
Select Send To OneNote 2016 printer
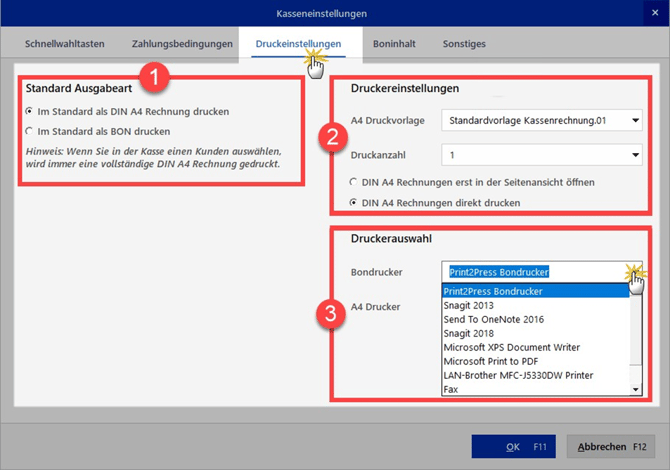coord(492,319)
